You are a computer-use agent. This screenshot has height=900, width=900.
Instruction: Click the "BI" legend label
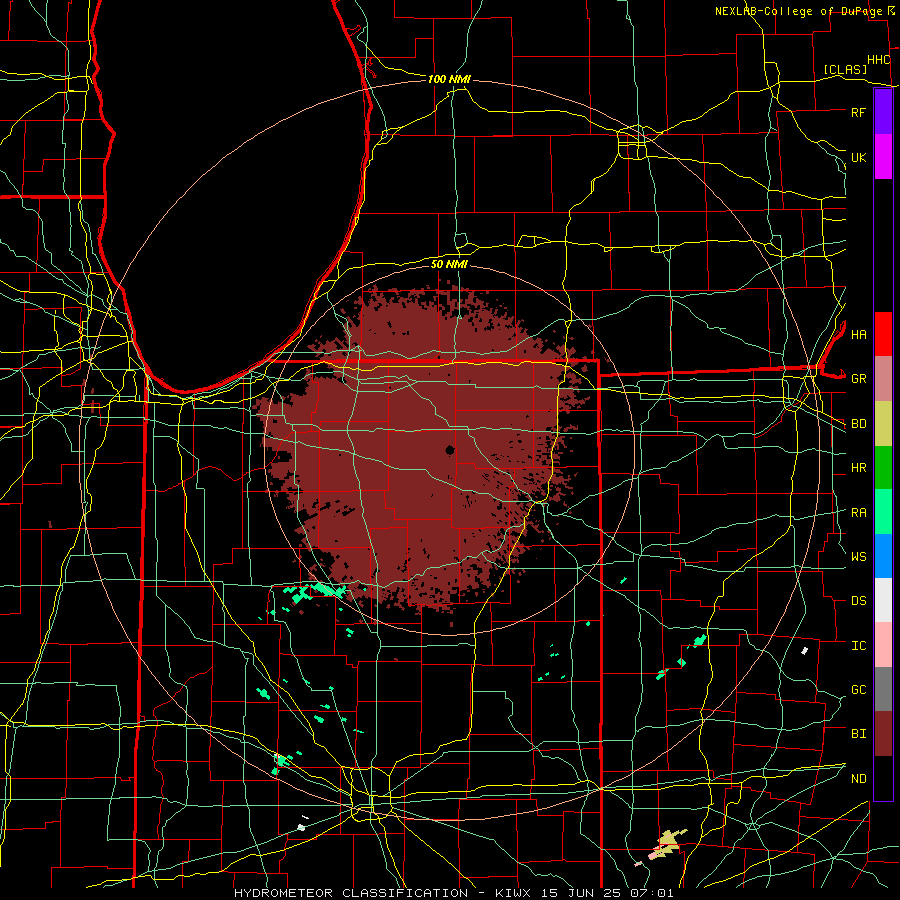pos(858,734)
